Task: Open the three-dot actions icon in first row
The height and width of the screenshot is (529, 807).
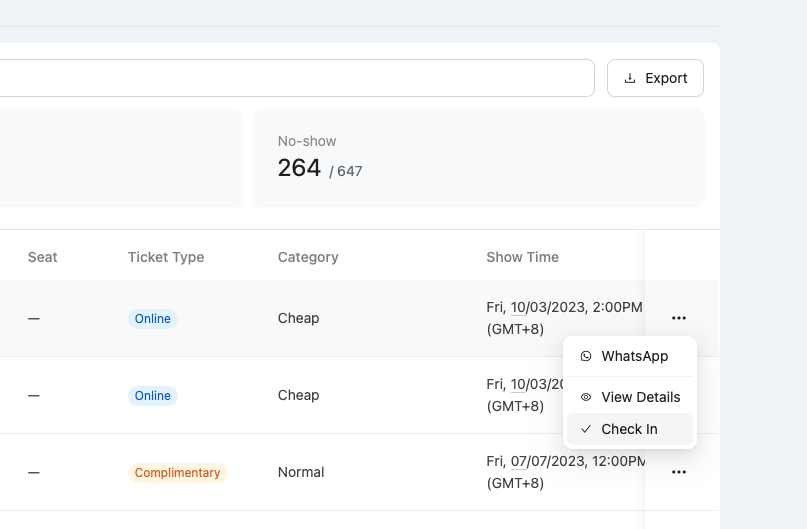Action: (679, 318)
